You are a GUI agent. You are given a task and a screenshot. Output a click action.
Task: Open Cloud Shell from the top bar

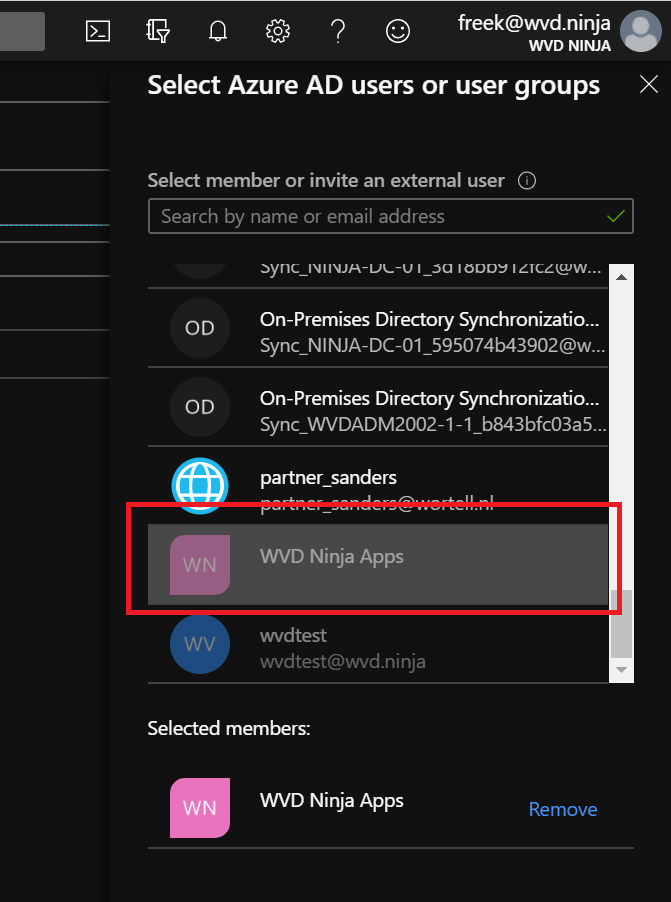[x=98, y=31]
